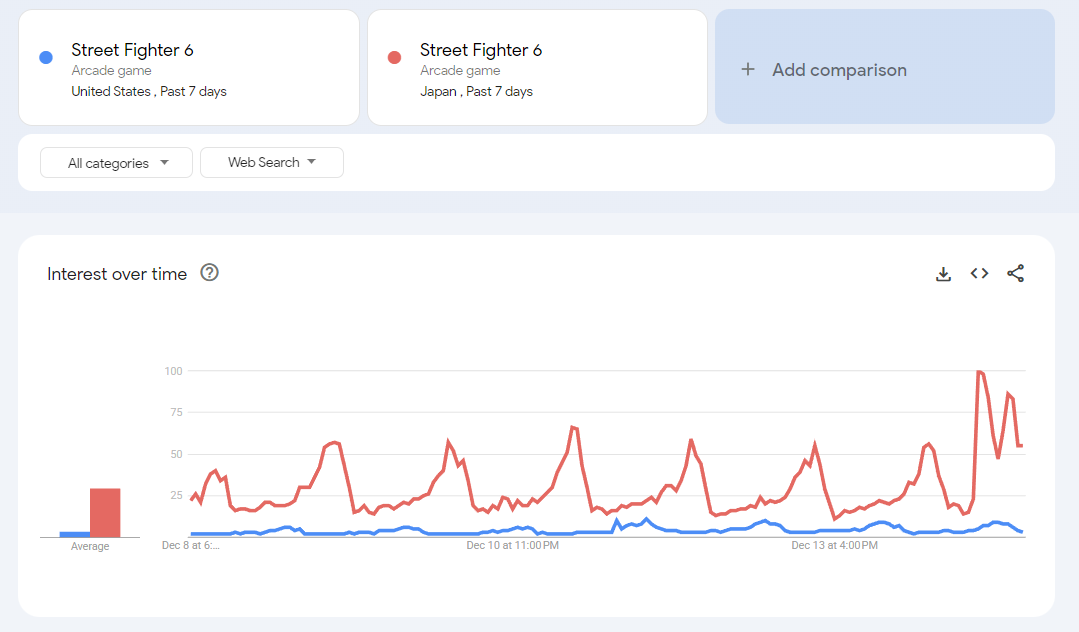Image resolution: width=1079 pixels, height=632 pixels.
Task: Select the blue United States color dot
Action: tap(46, 57)
